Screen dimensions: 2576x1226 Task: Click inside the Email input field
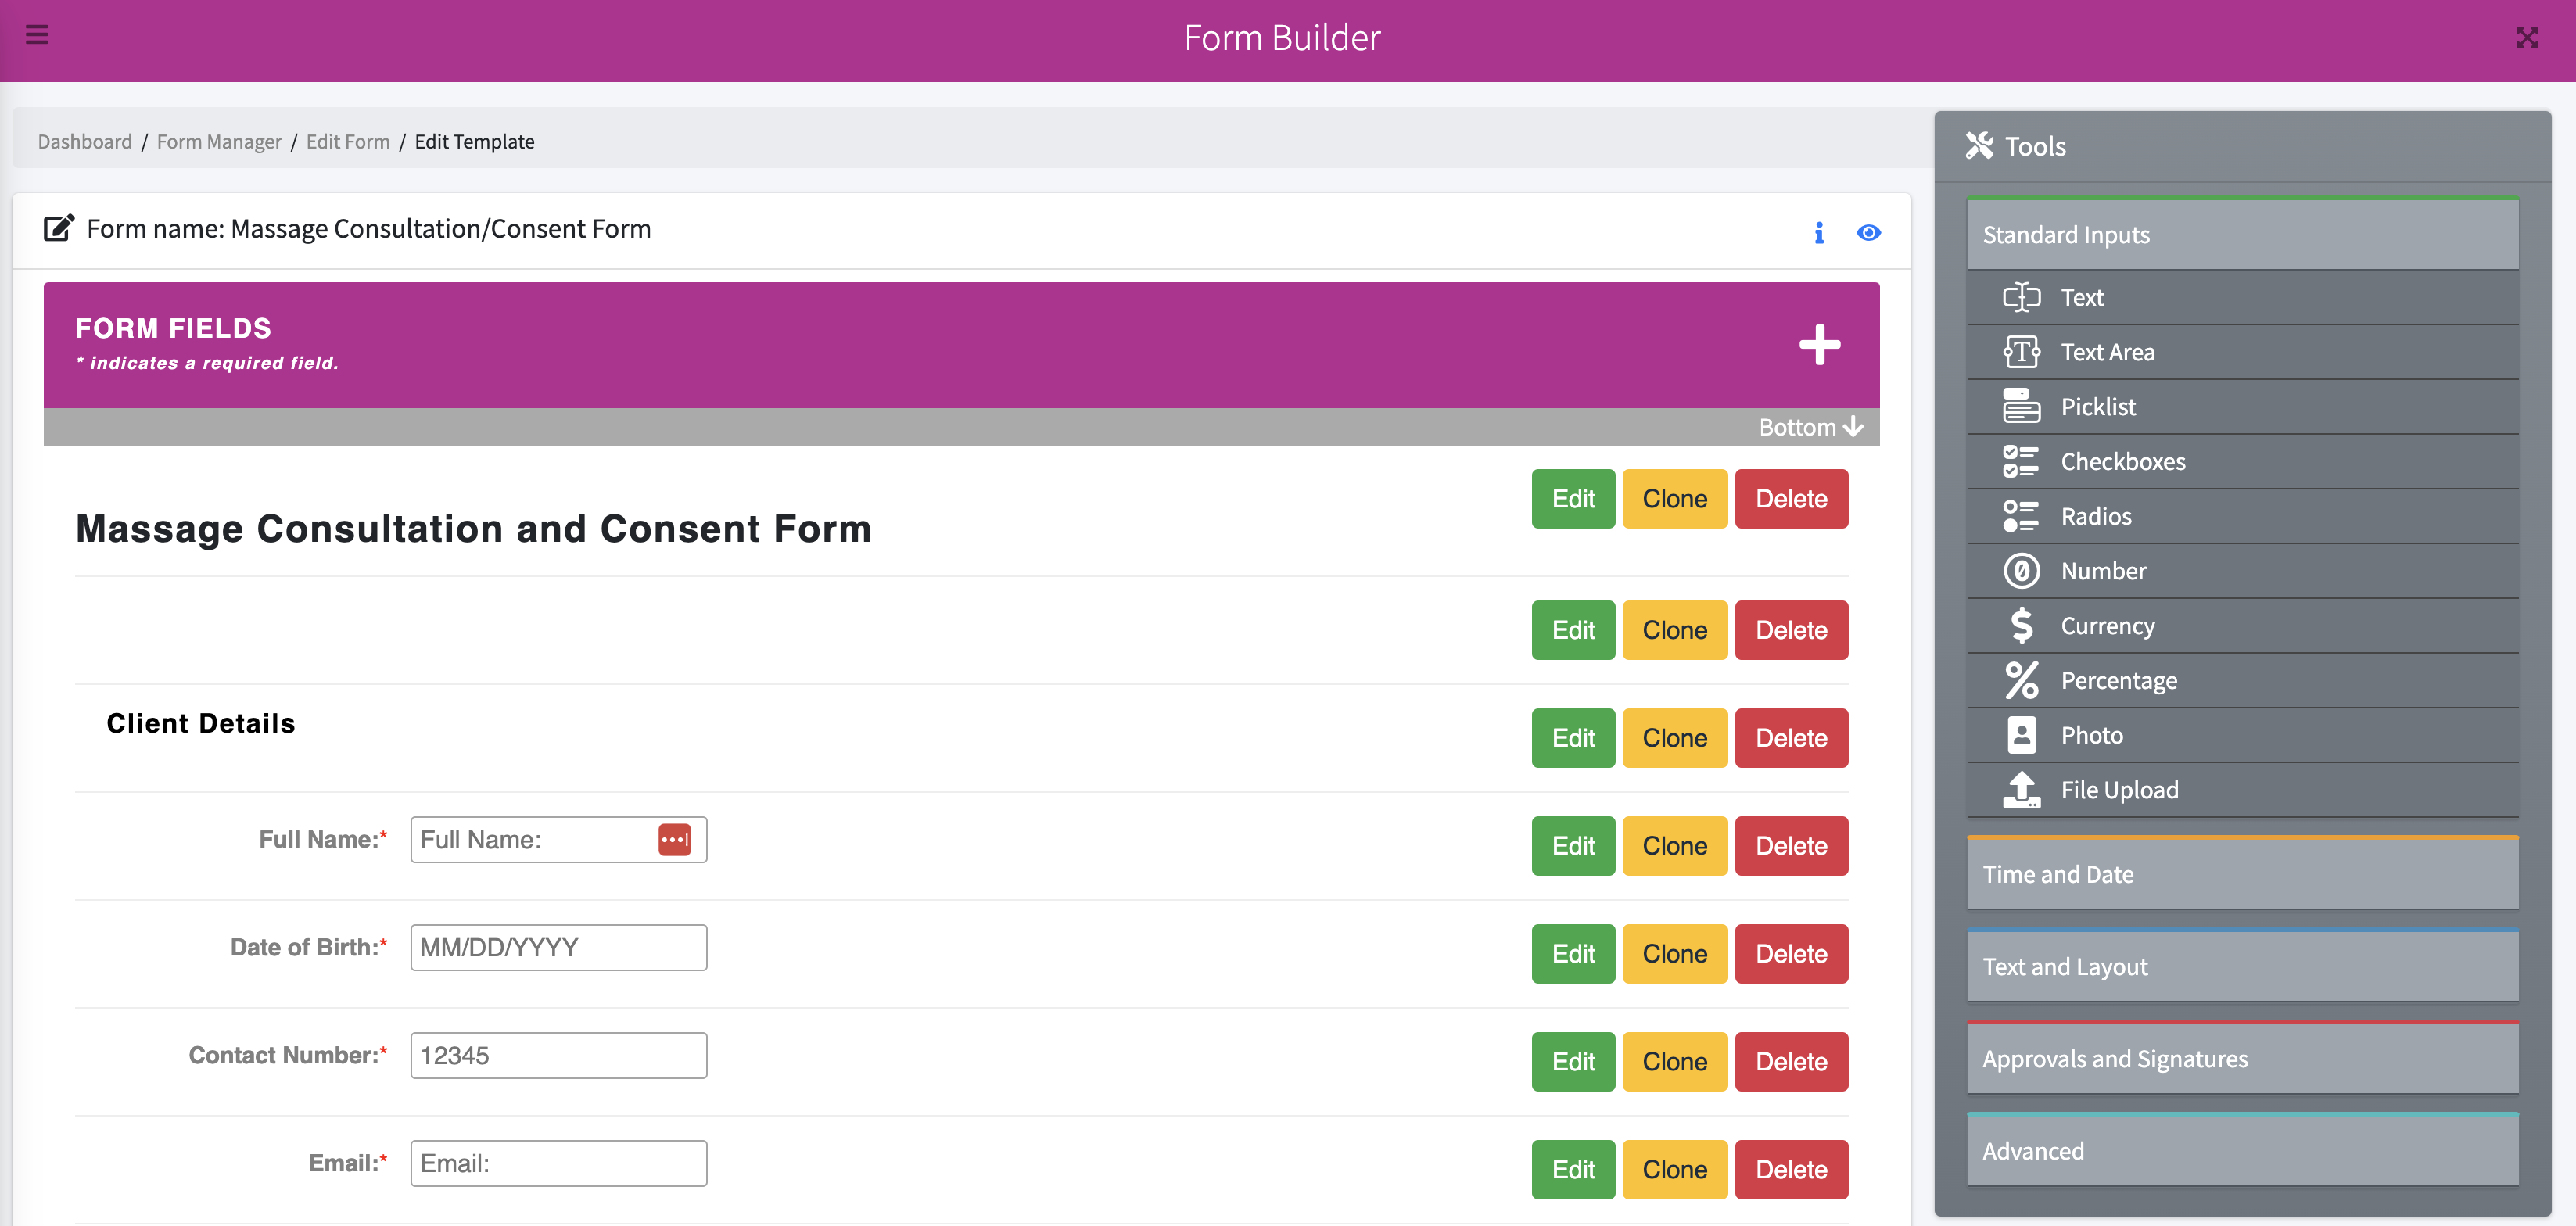coord(558,1162)
